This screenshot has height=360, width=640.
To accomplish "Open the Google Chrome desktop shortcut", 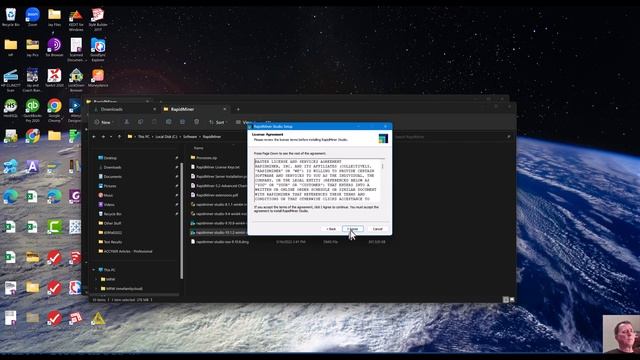I will 54,110.
